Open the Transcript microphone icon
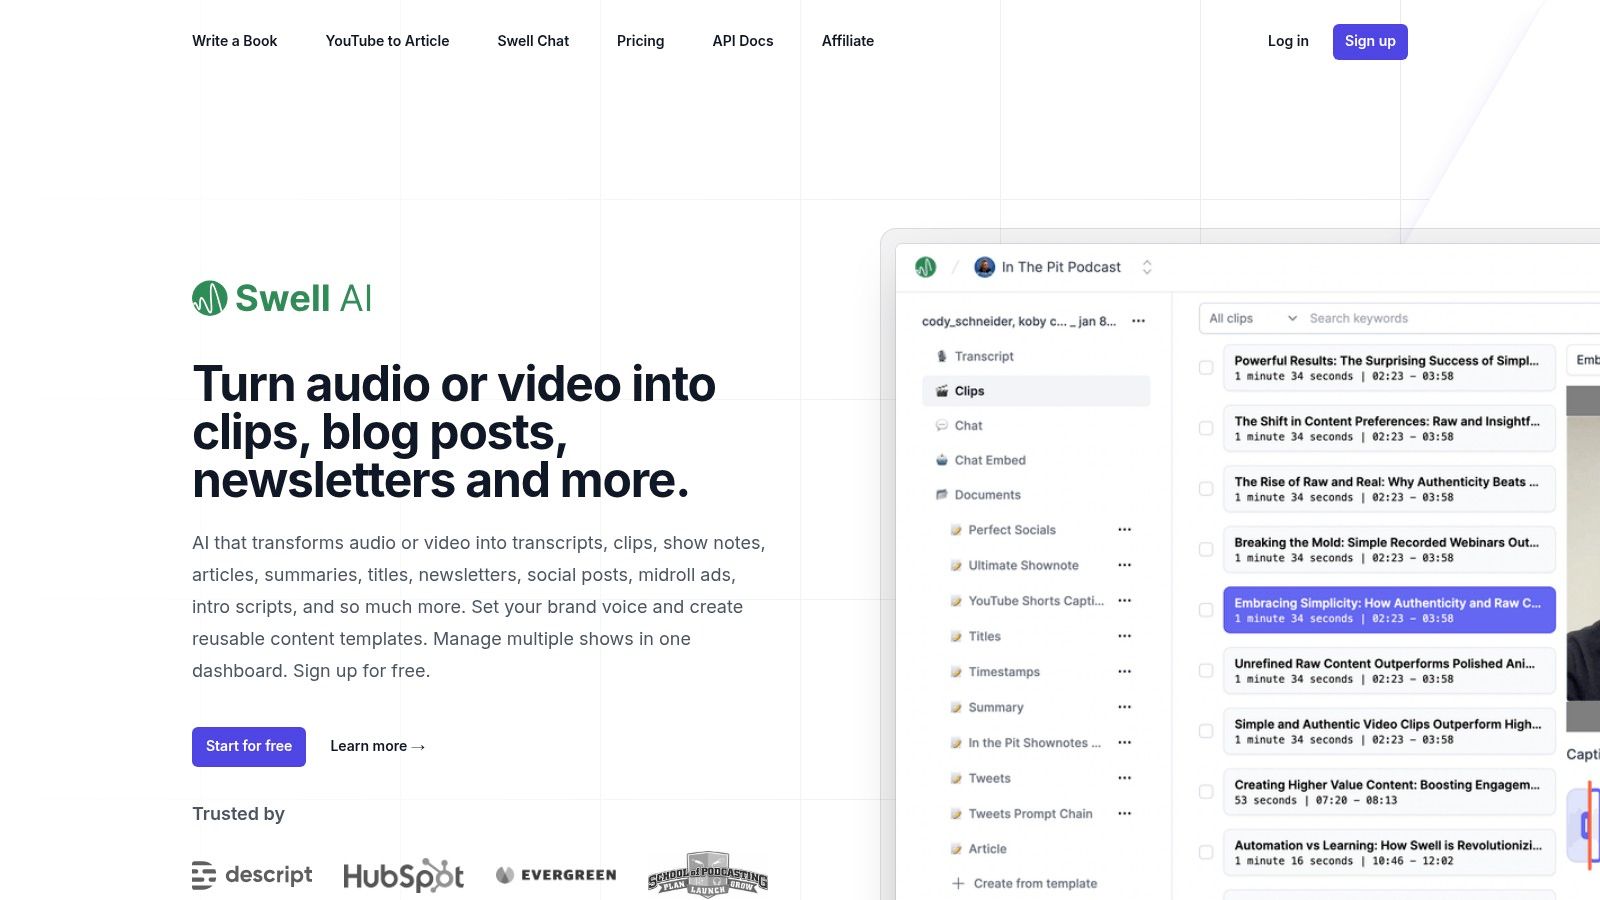Screen dimensions: 1600x900 coord(942,356)
